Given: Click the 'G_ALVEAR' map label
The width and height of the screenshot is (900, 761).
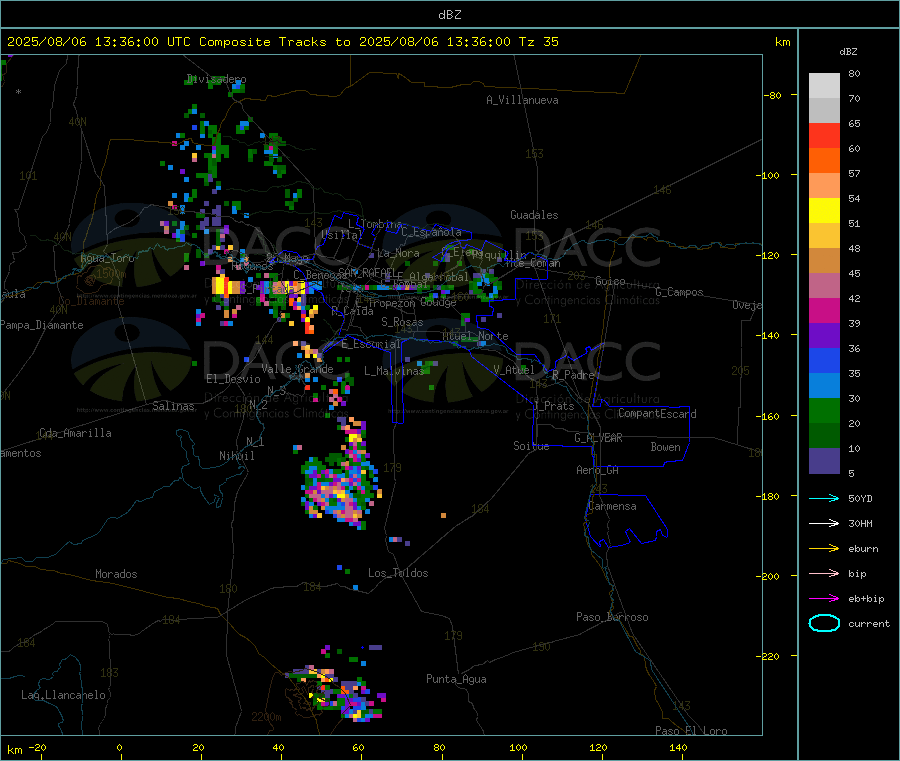Looking at the screenshot, I should [598, 438].
